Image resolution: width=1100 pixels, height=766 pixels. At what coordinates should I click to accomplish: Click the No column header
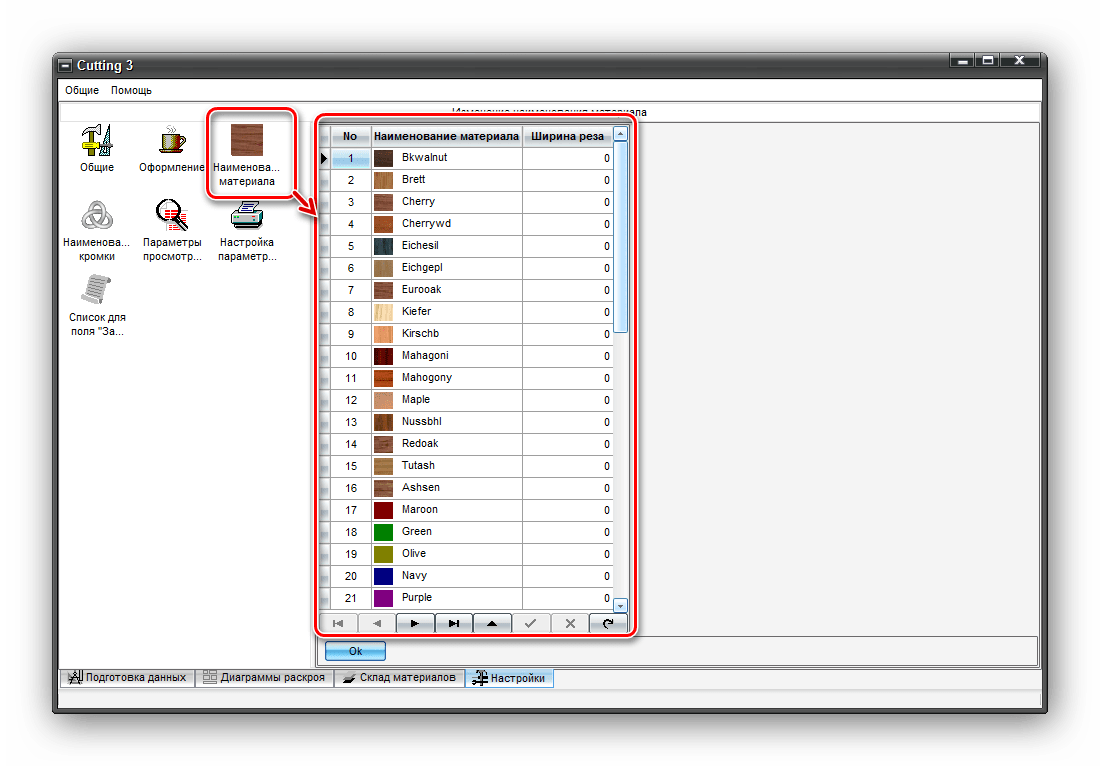click(350, 136)
